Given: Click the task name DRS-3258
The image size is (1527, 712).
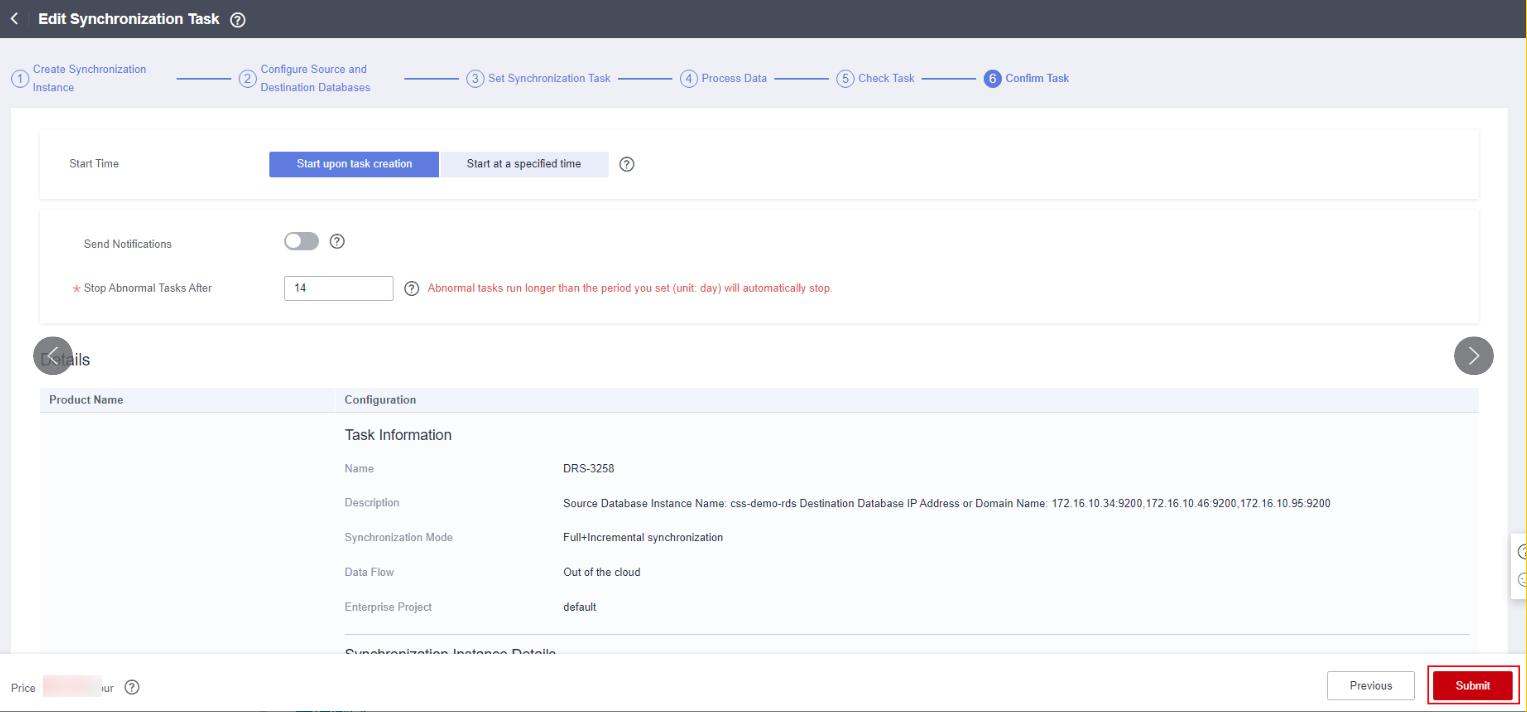Looking at the screenshot, I should pyautogui.click(x=589, y=469).
